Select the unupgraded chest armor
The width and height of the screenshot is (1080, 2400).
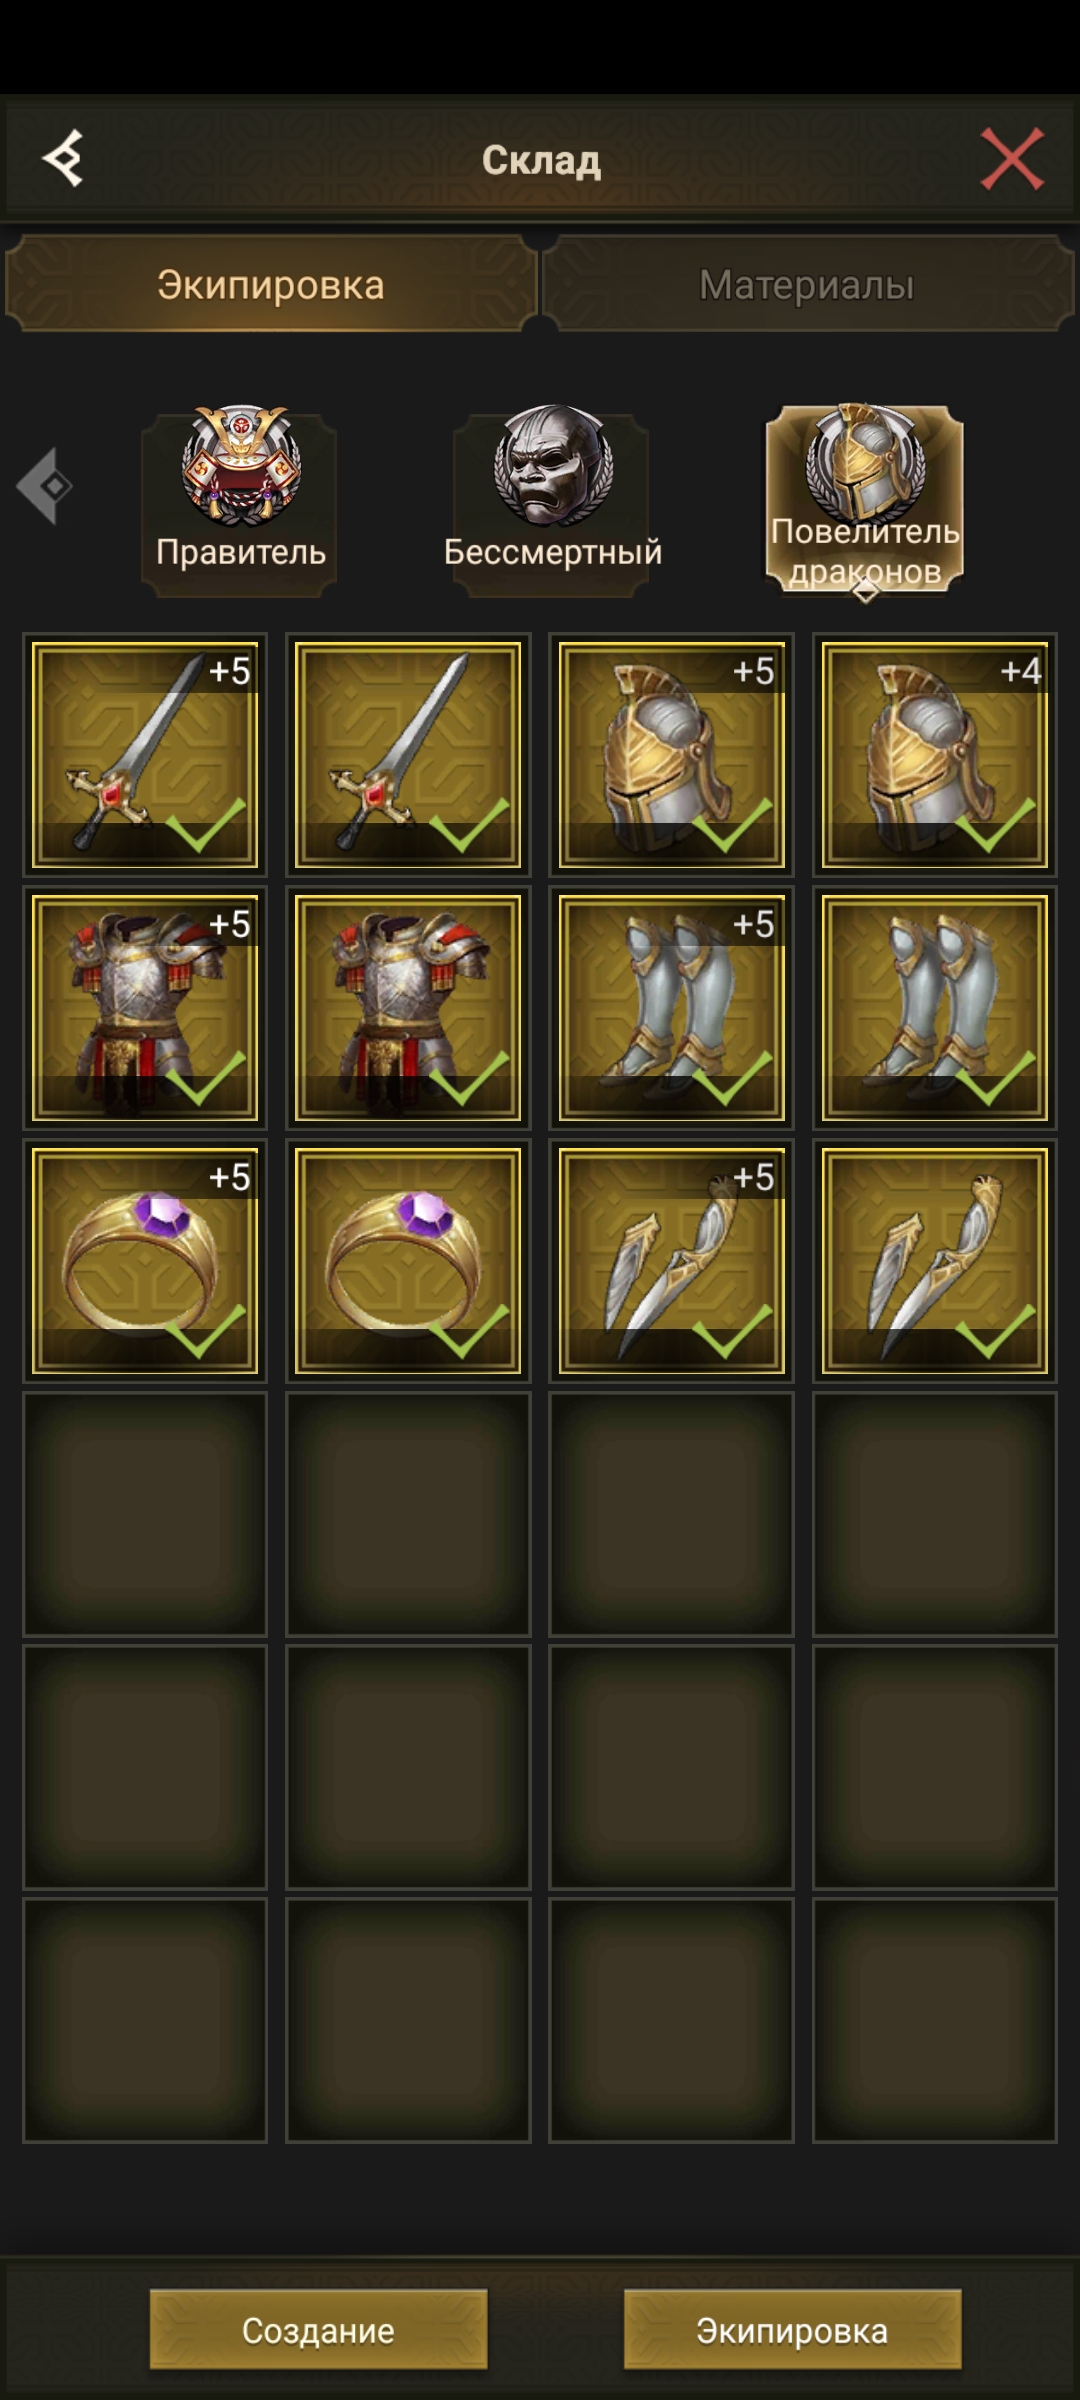[x=408, y=1008]
